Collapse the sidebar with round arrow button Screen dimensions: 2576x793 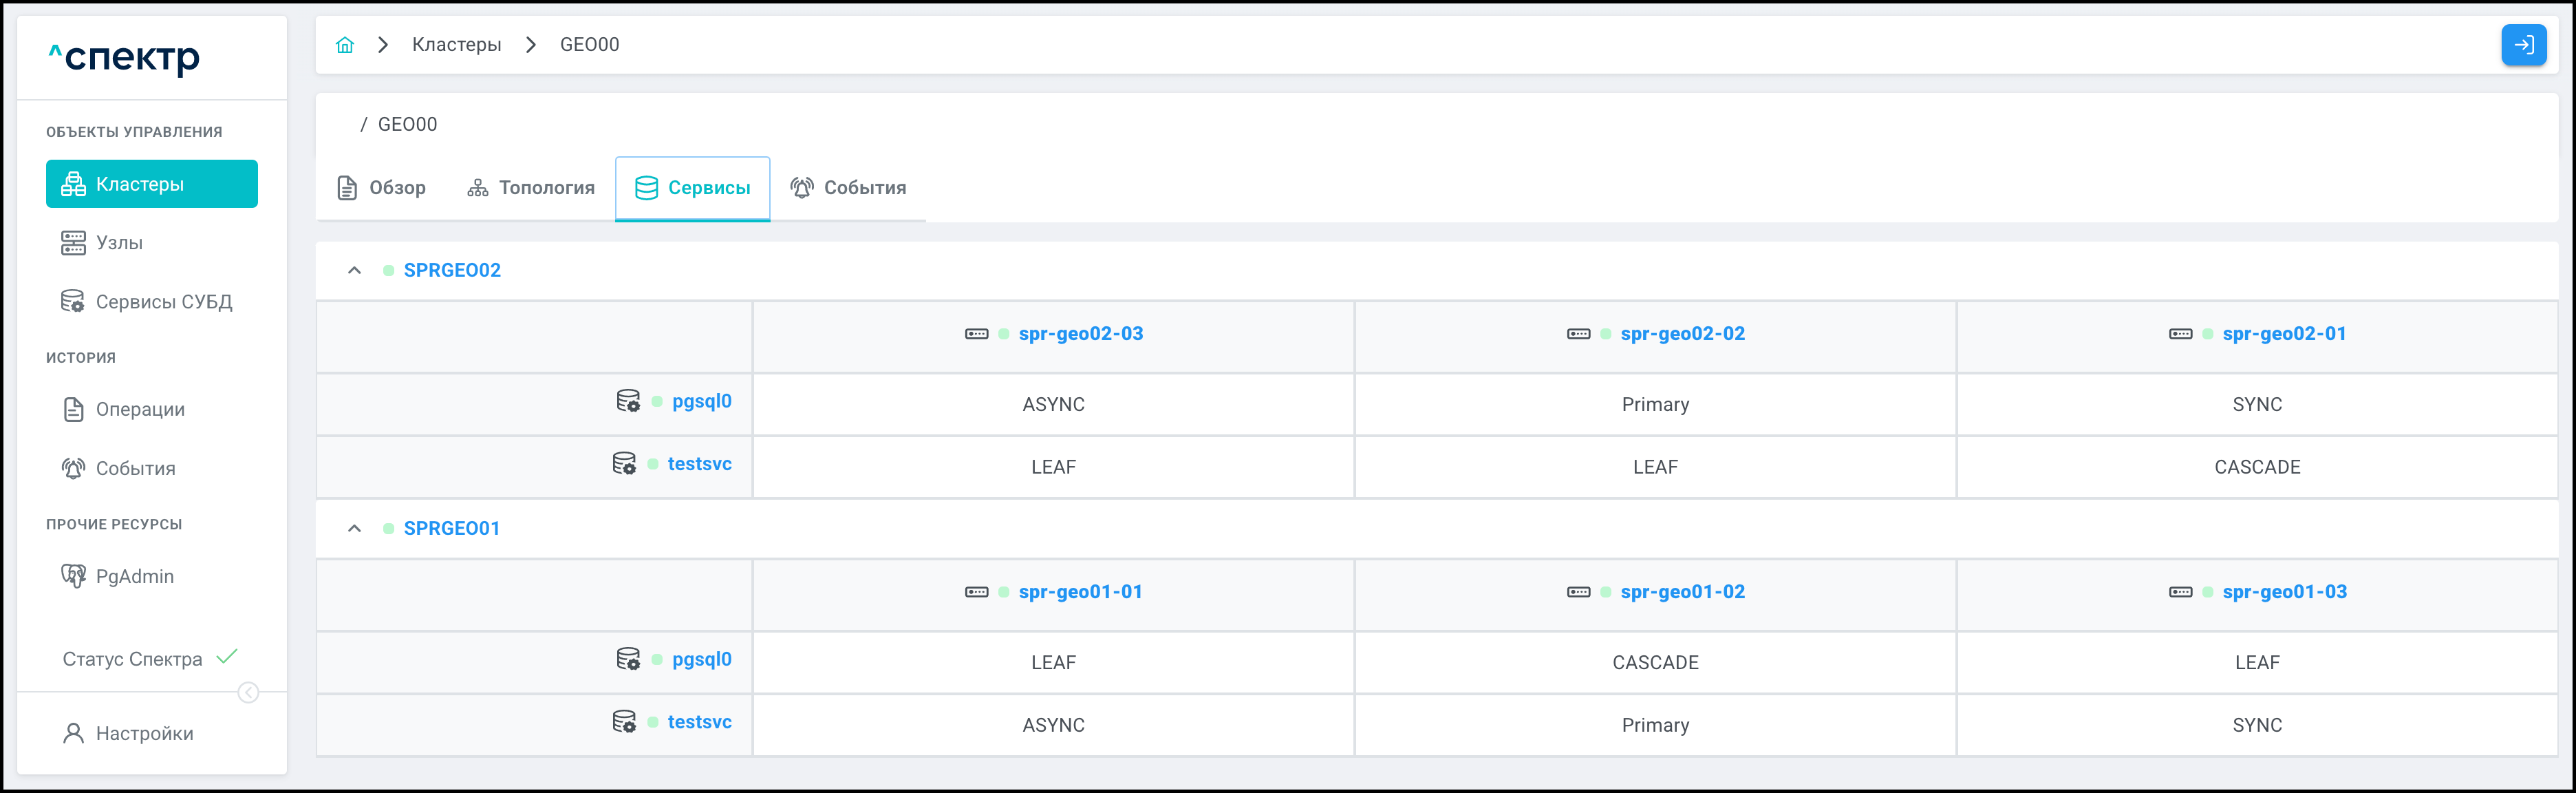(248, 692)
